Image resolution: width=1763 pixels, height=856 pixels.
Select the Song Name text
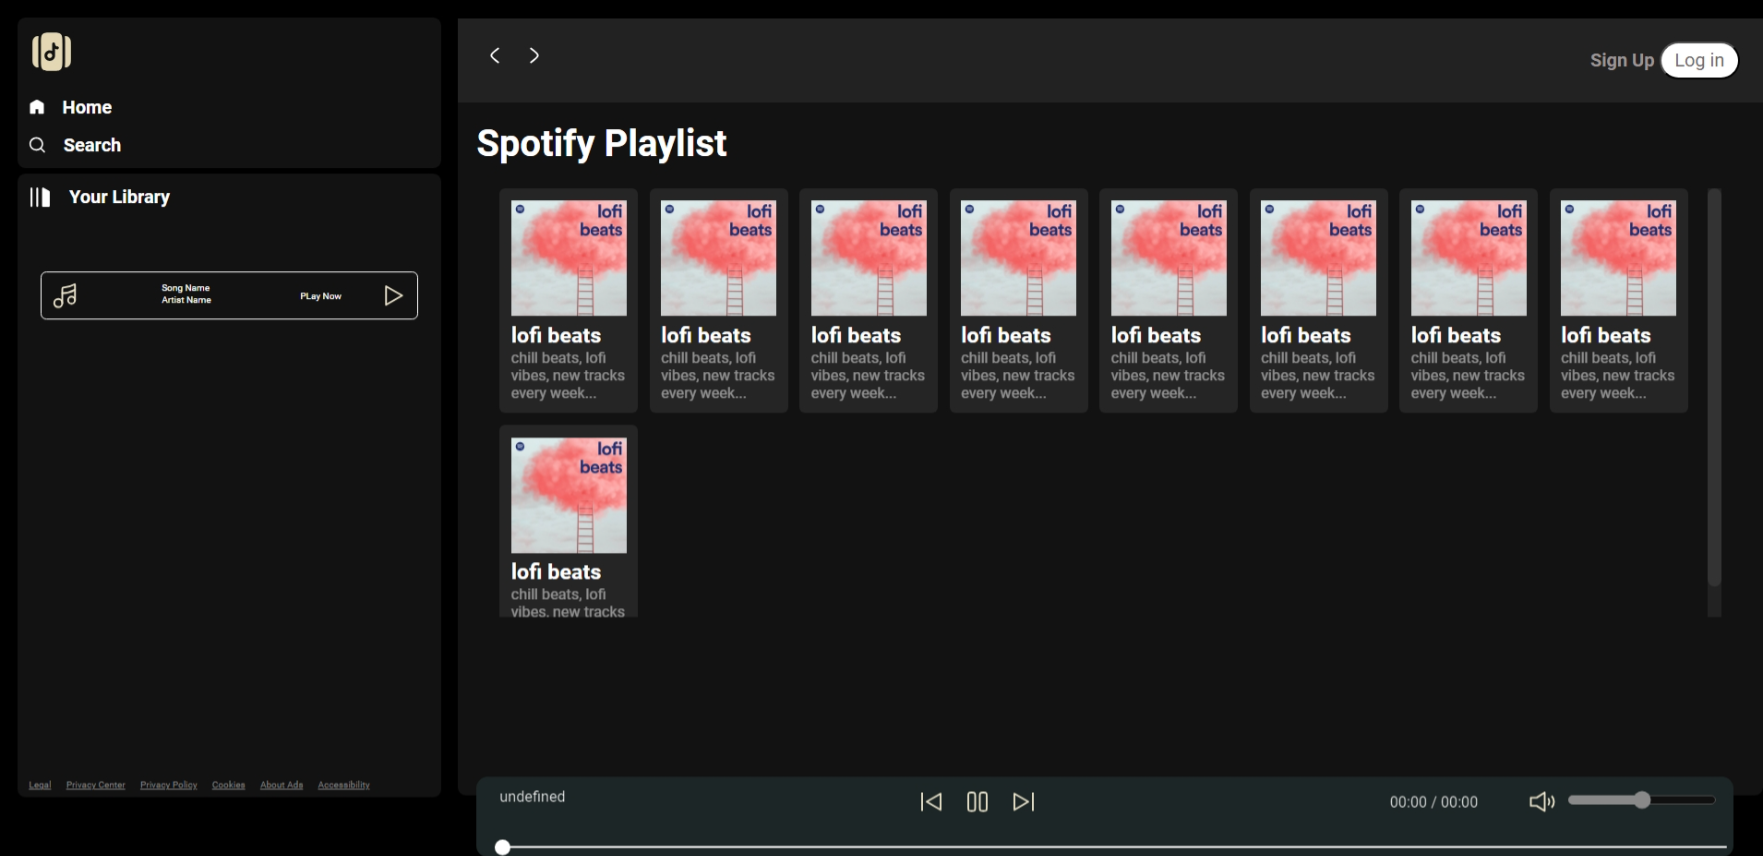click(x=186, y=288)
